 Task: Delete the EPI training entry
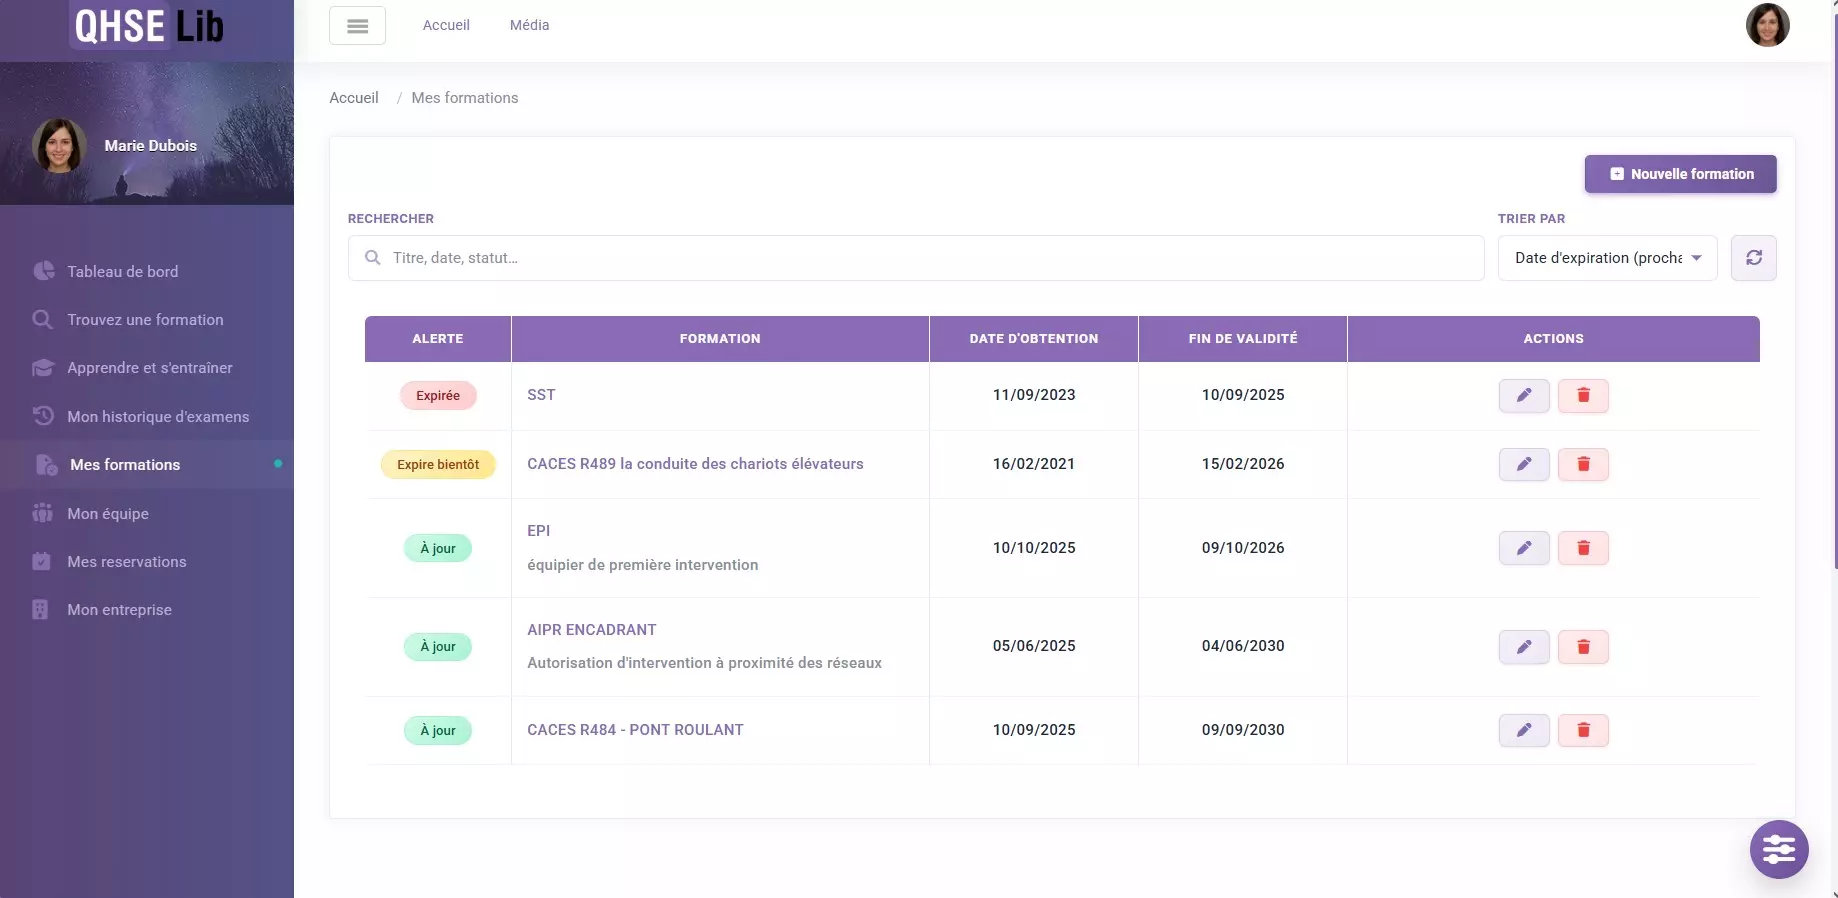pyautogui.click(x=1583, y=548)
